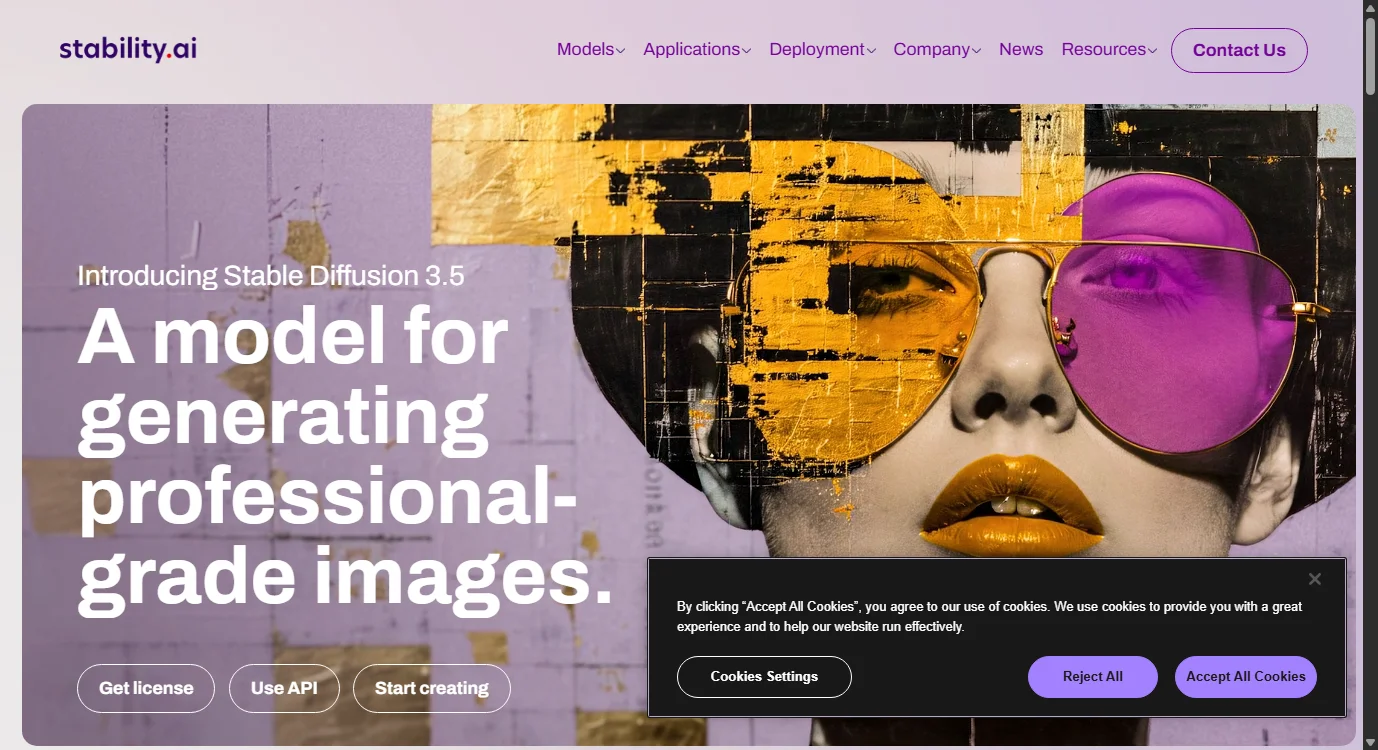Expand the Models dropdown menu
The width and height of the screenshot is (1378, 750).
tap(590, 50)
